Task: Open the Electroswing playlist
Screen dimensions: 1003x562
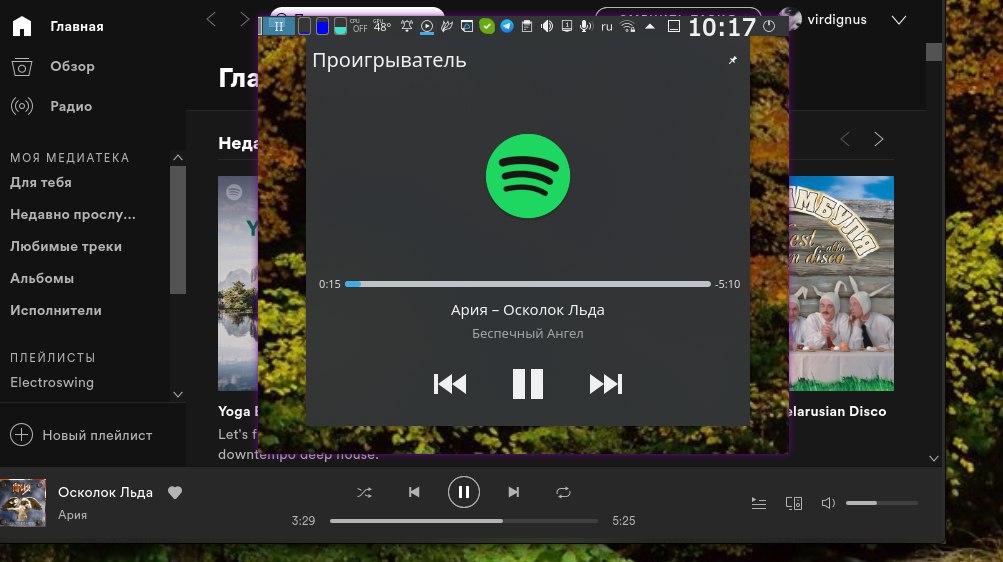Action: click(x=52, y=382)
